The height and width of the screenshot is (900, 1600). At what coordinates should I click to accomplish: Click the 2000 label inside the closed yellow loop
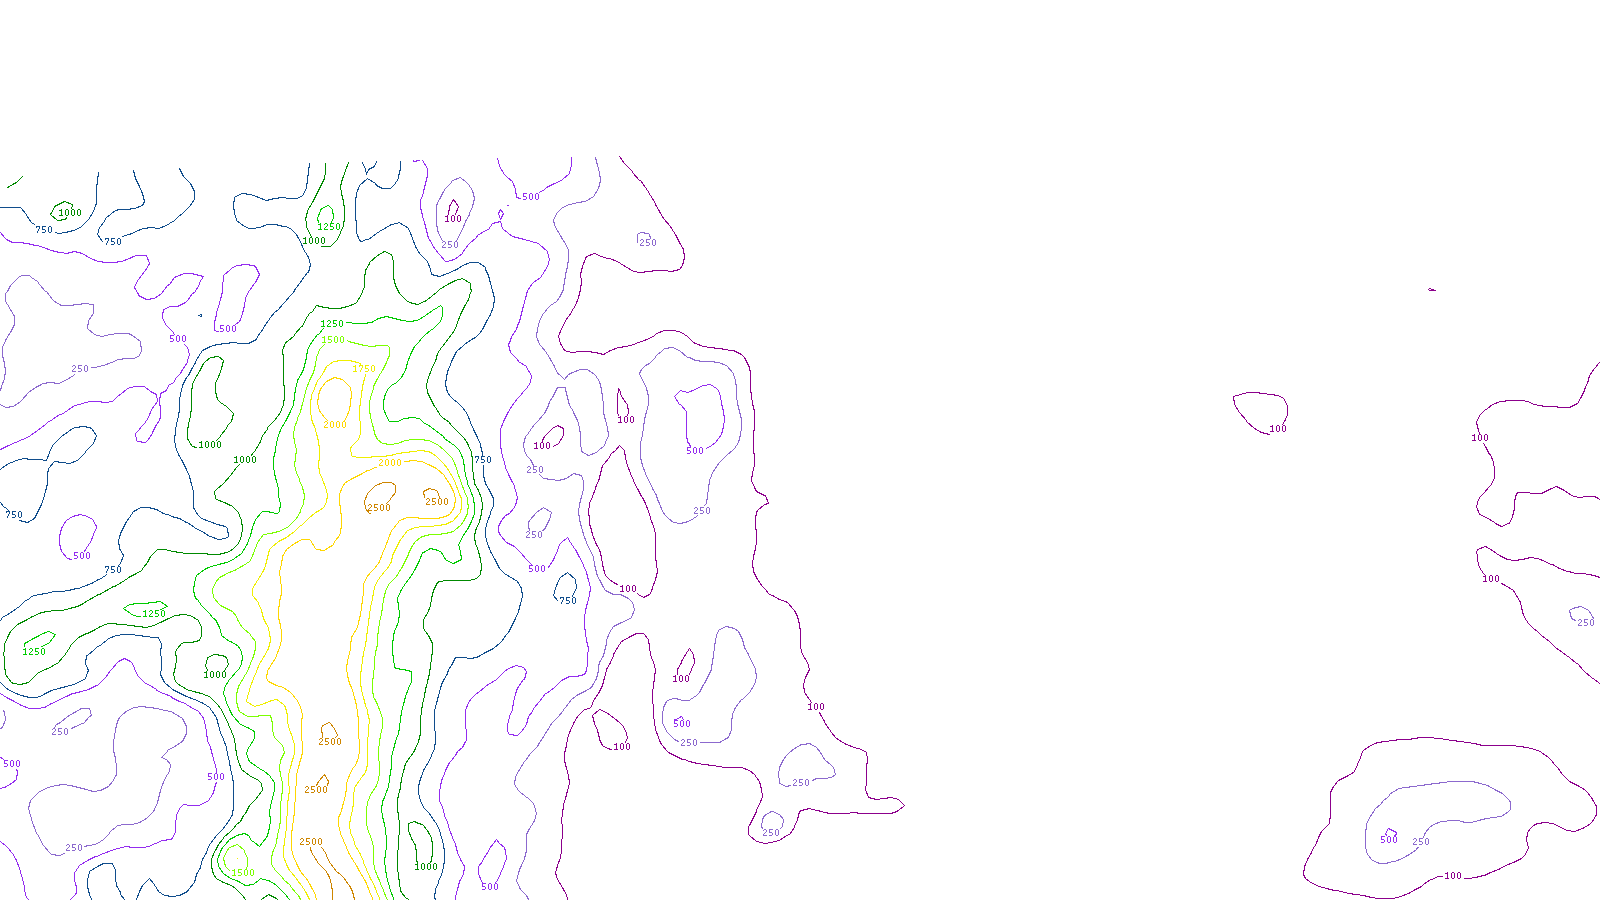tap(334, 425)
